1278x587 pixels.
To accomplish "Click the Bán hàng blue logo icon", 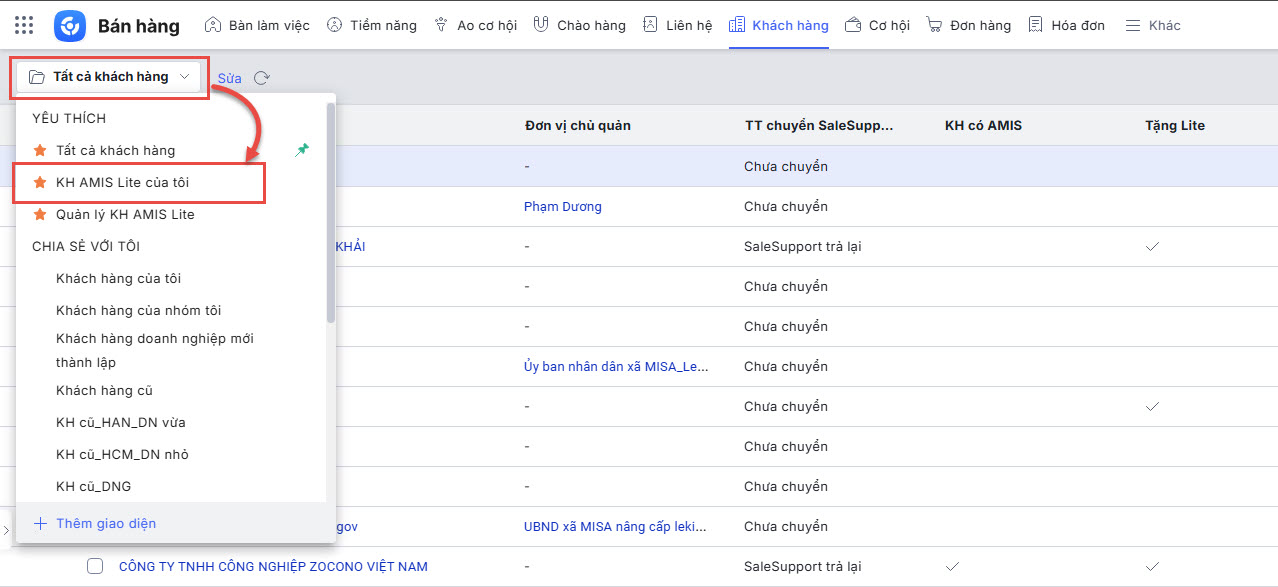I will pos(70,25).
